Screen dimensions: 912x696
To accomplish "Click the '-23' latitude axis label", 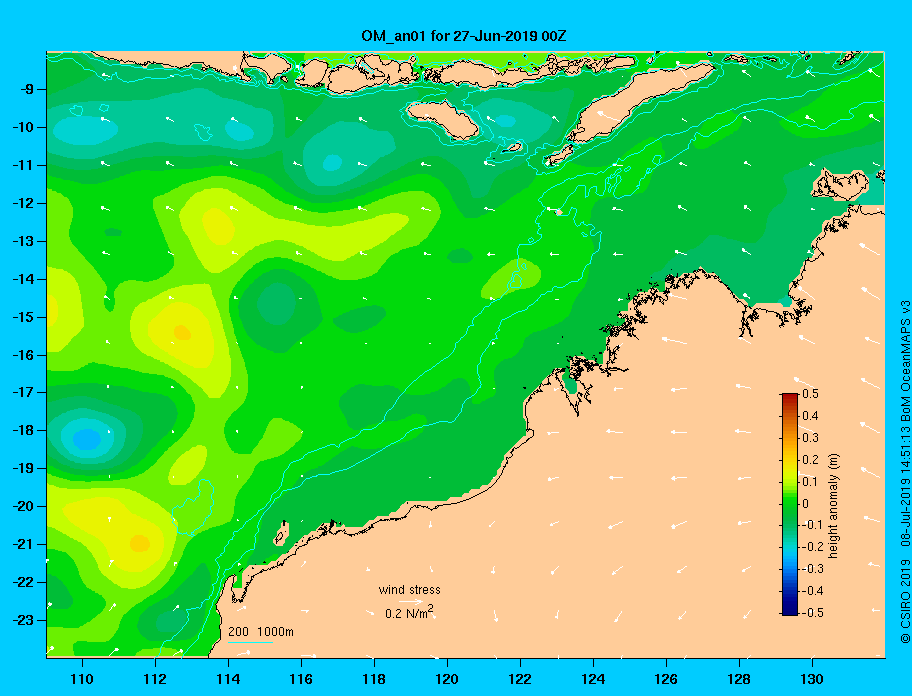I will coord(24,620).
